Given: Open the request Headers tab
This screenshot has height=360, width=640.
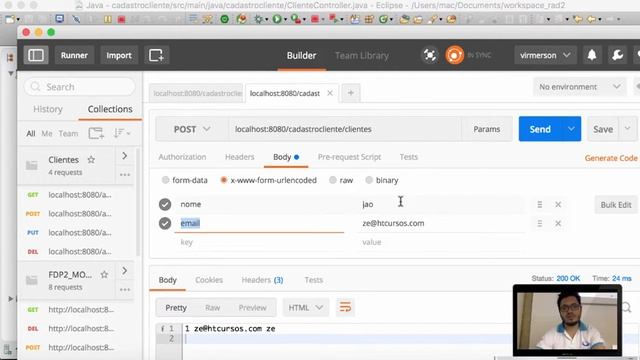Looking at the screenshot, I should coord(239,157).
